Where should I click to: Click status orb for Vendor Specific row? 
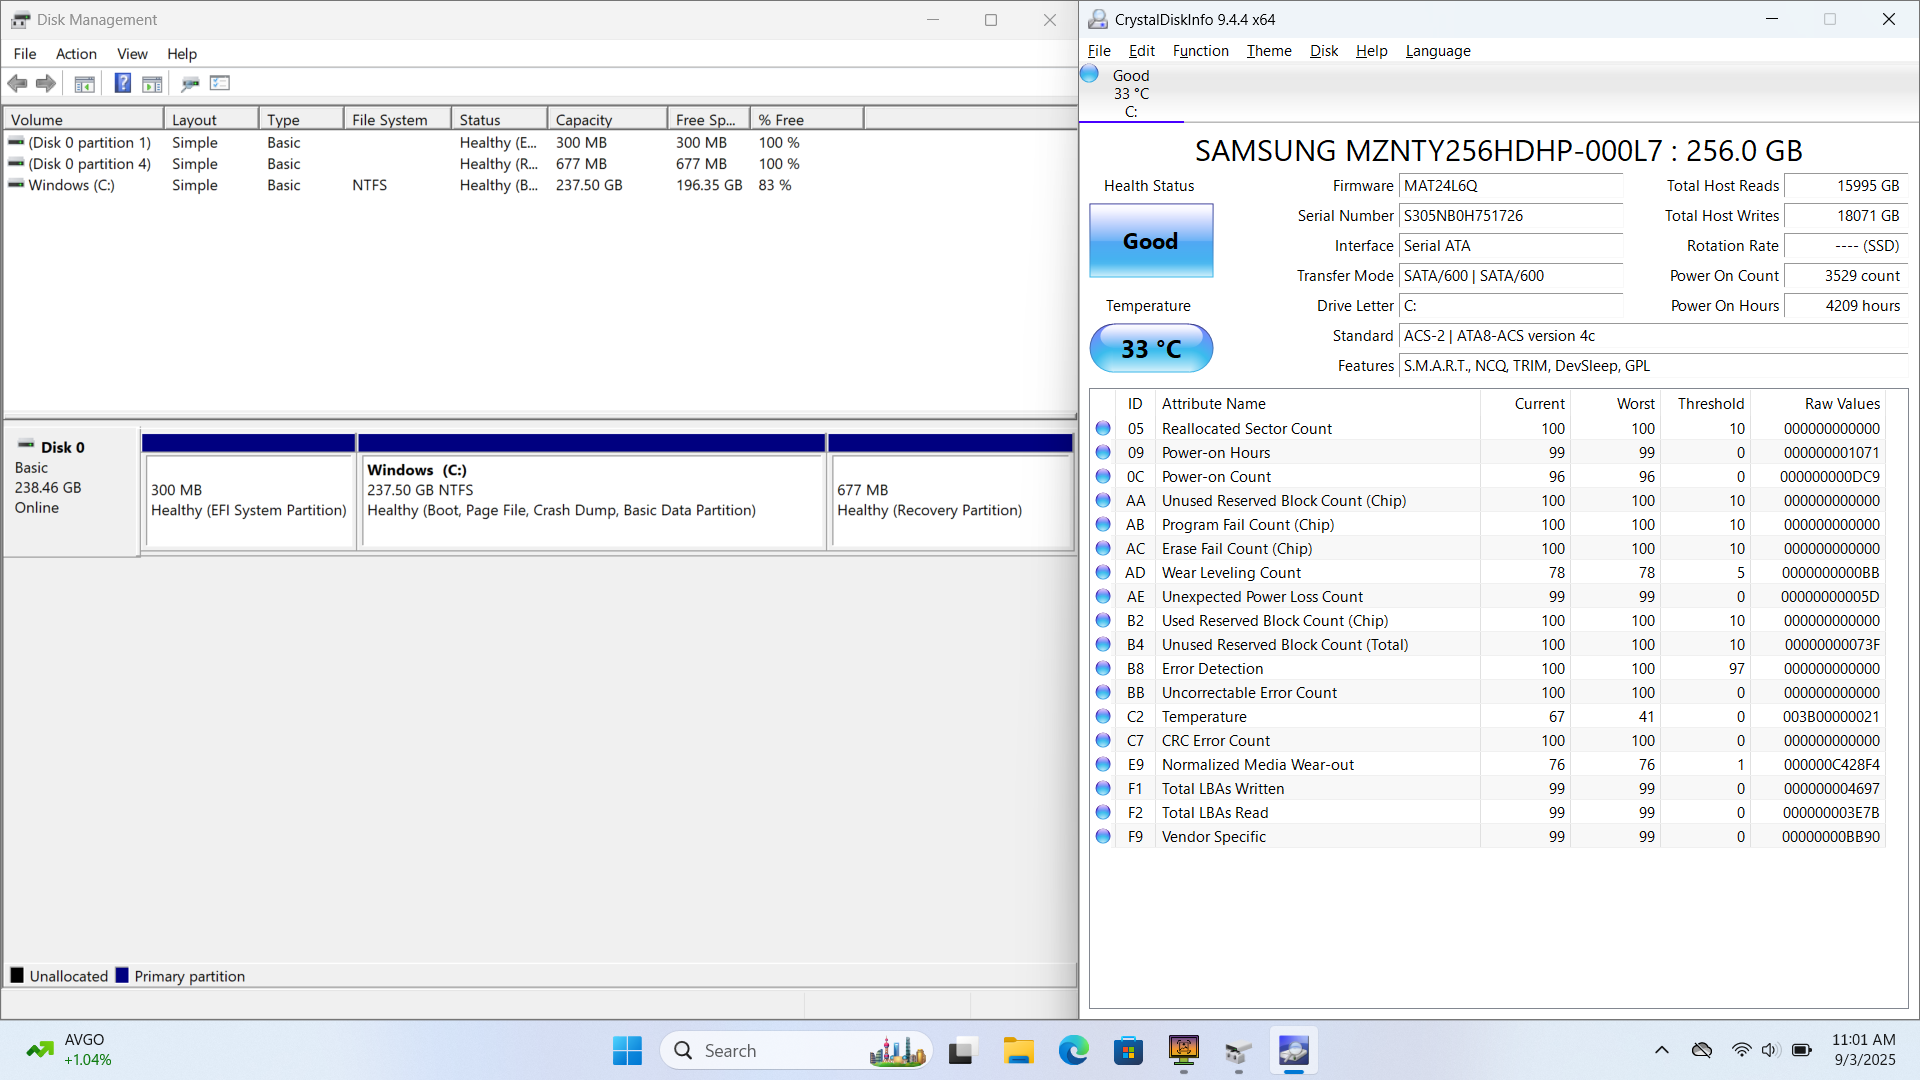(1103, 836)
